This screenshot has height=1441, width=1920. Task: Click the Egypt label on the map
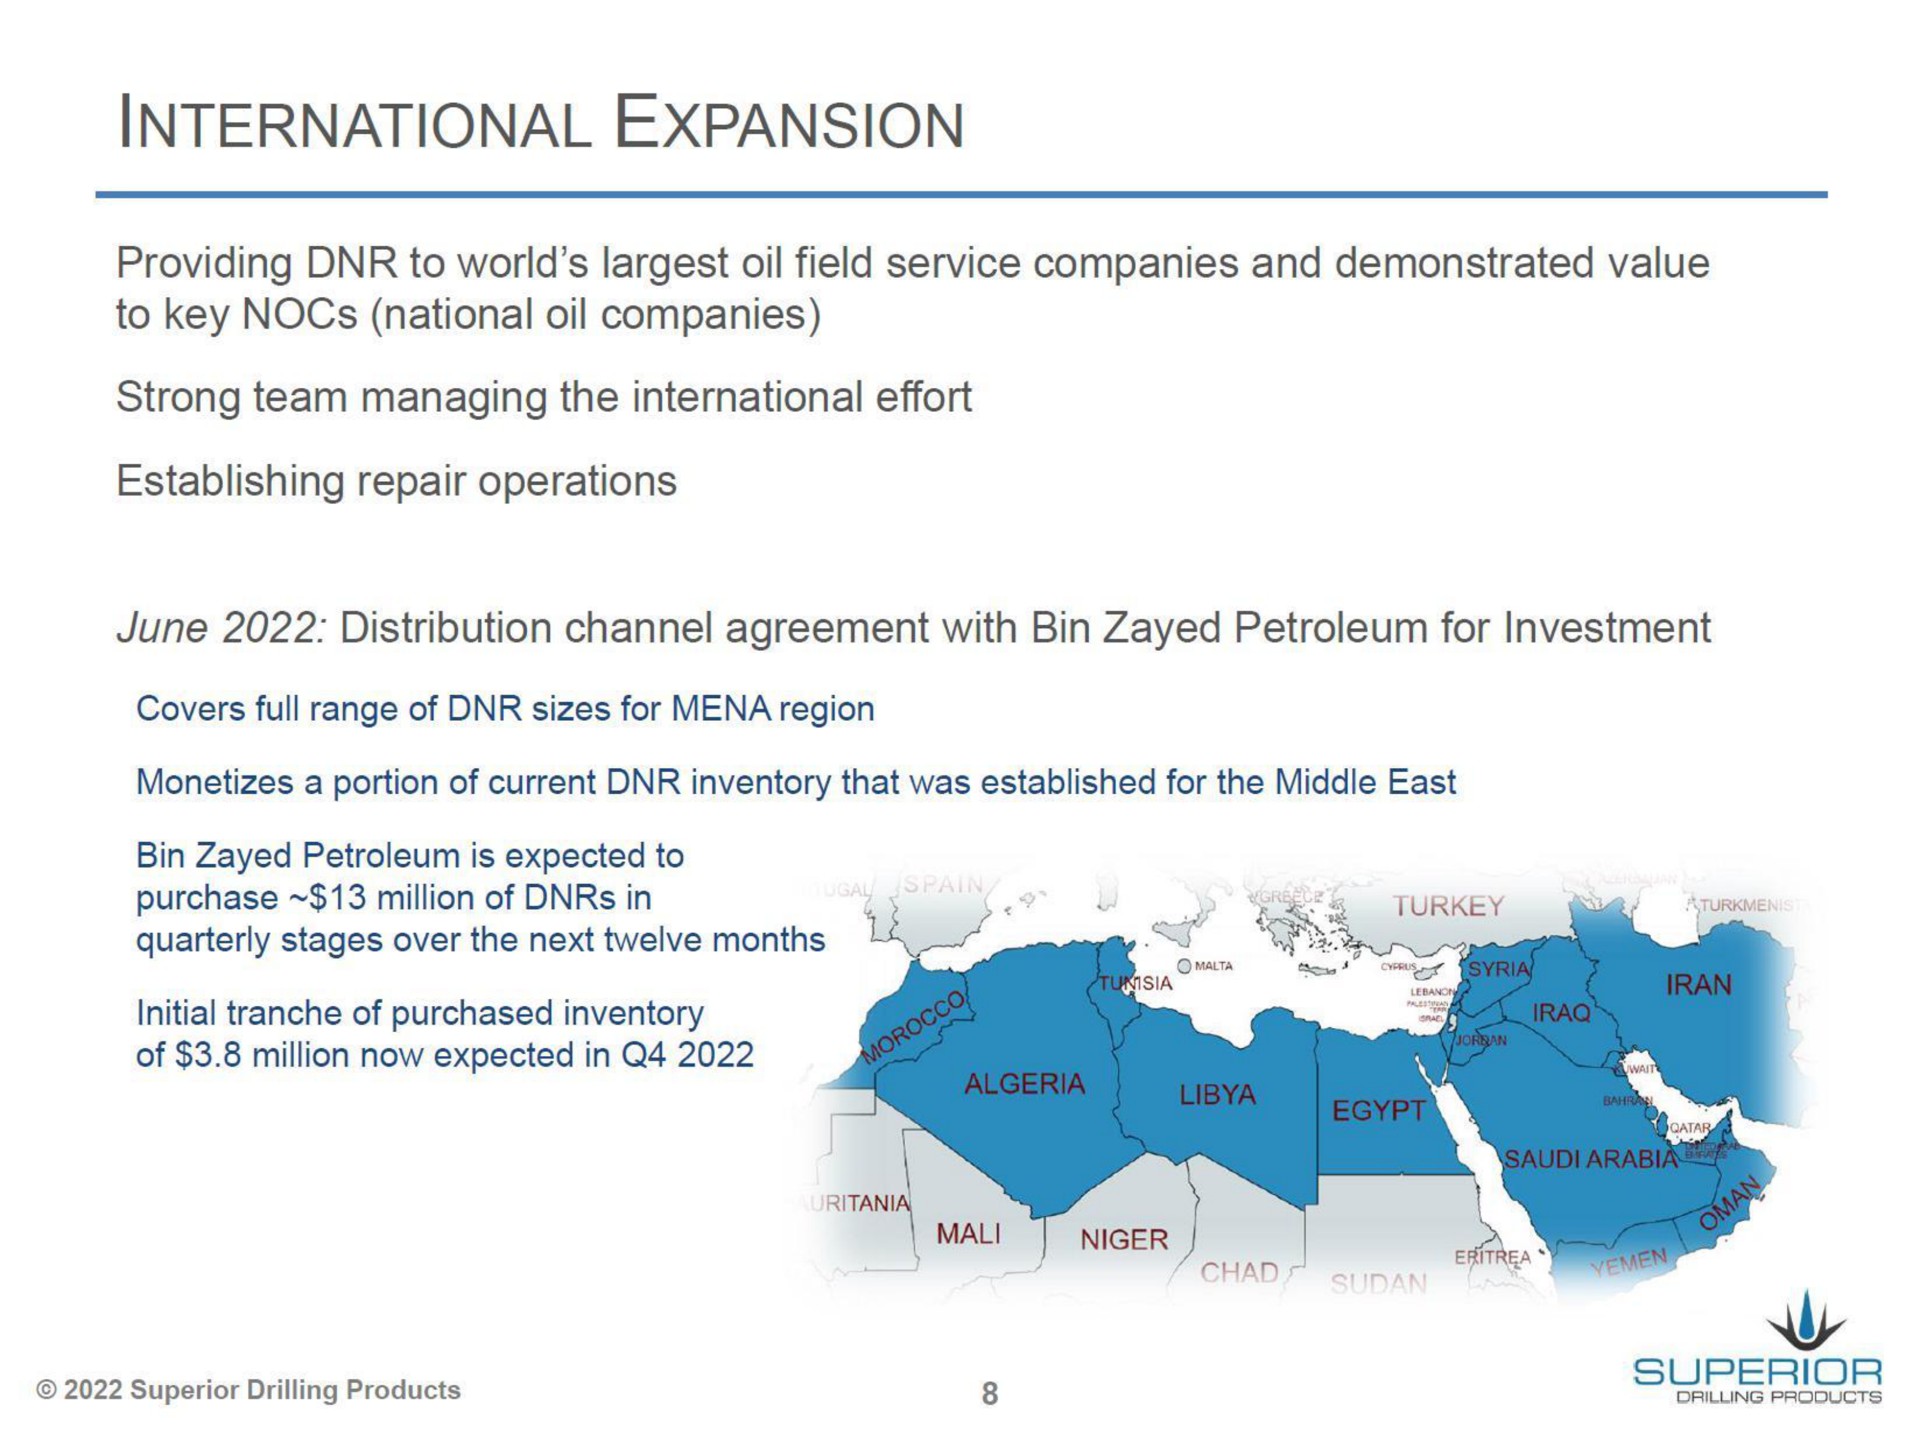click(1378, 1111)
